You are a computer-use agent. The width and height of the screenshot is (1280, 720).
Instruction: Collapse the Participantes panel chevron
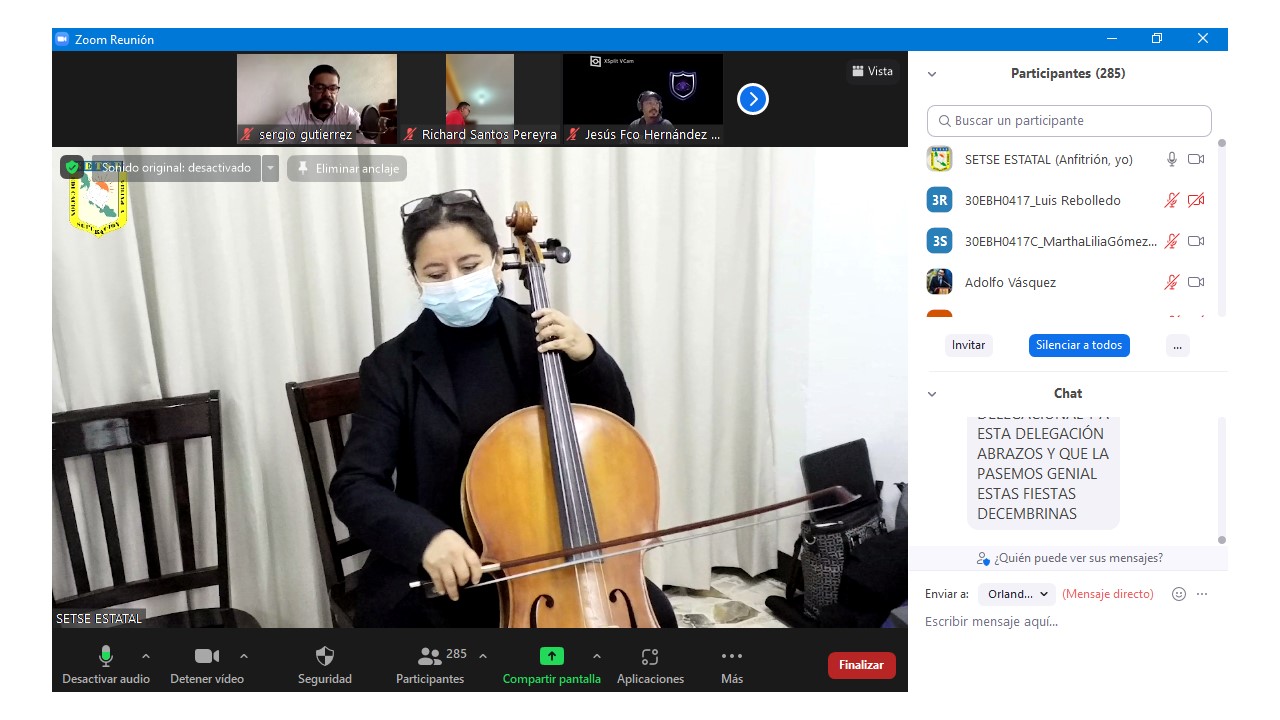[932, 74]
